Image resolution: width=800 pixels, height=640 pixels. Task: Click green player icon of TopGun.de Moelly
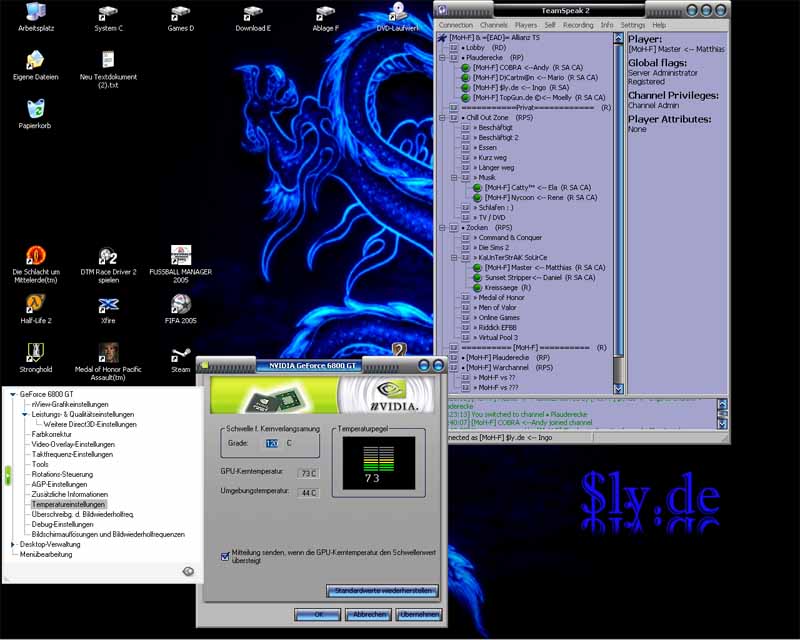pyautogui.click(x=465, y=97)
